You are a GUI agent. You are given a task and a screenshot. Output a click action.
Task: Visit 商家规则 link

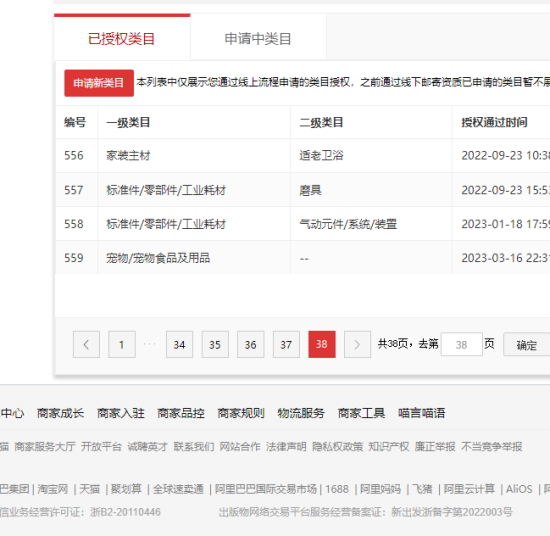click(x=241, y=413)
